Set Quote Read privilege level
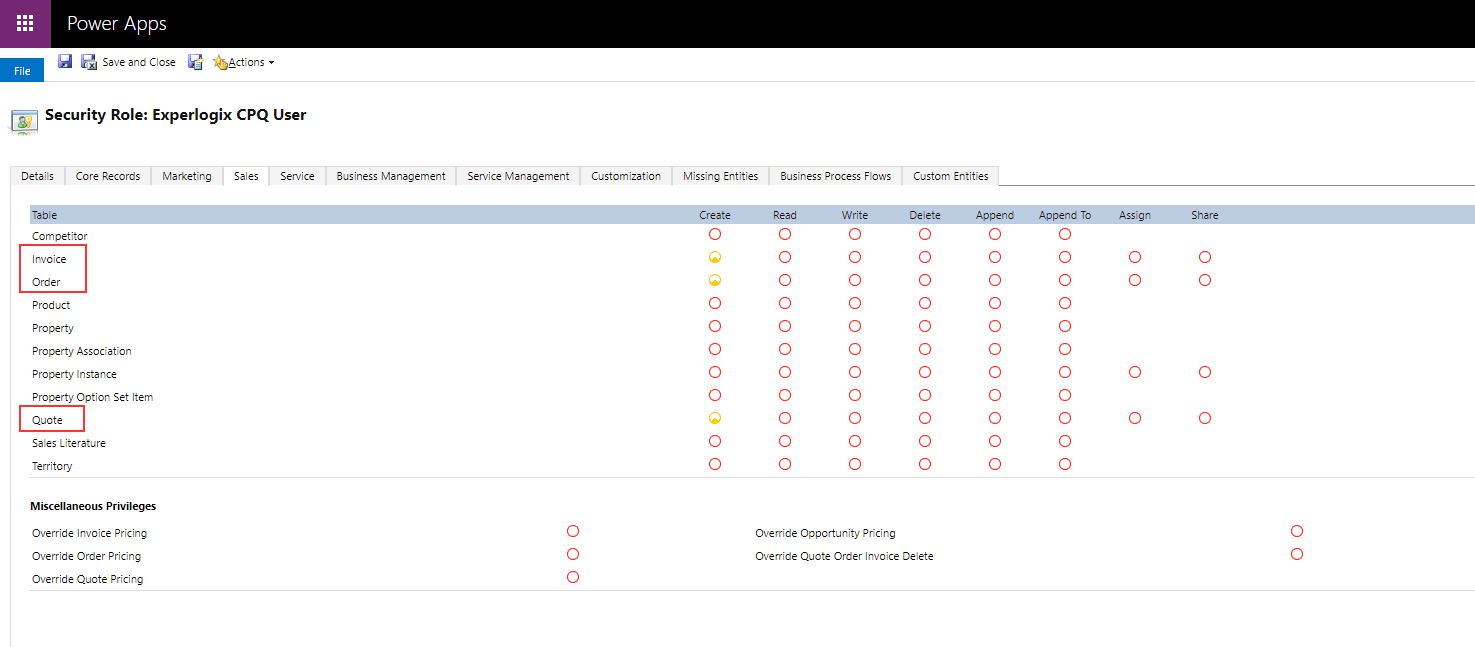Image resolution: width=1475 pixels, height=647 pixels. (785, 418)
